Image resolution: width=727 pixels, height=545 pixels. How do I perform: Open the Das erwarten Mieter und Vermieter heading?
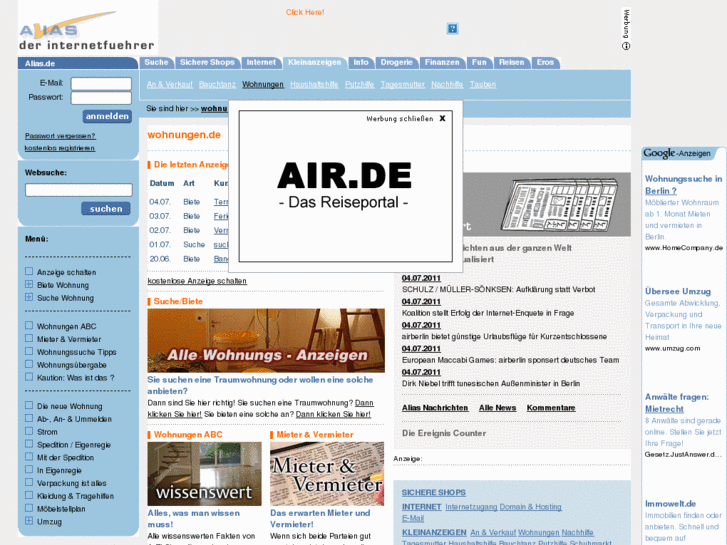[320, 519]
